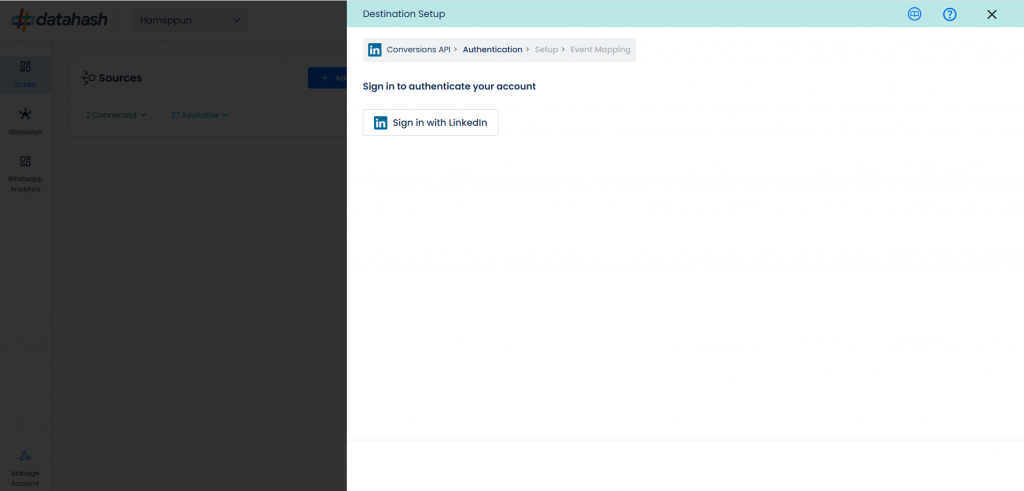The image size is (1024, 491).
Task: Select the Authentication breadcrumb step
Action: tap(492, 50)
